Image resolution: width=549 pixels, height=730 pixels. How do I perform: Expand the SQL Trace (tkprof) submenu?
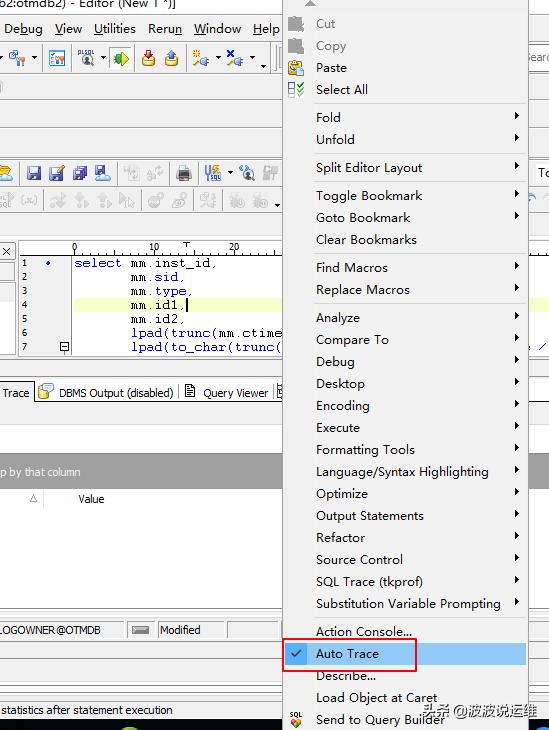click(x=405, y=581)
